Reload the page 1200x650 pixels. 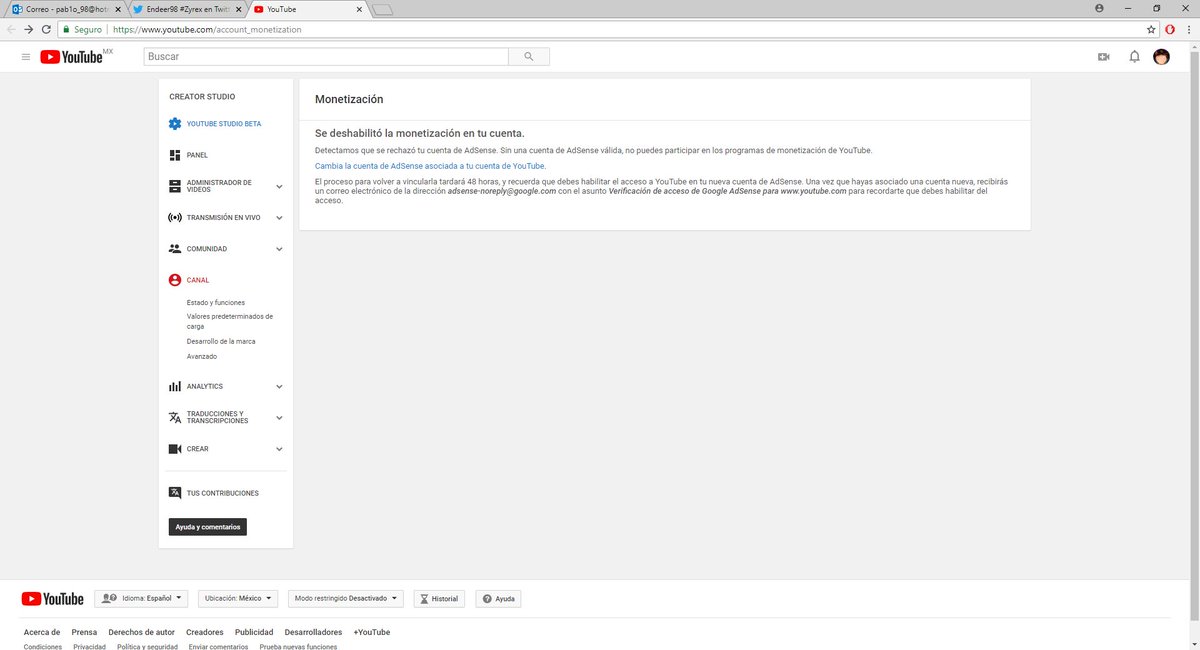46,29
